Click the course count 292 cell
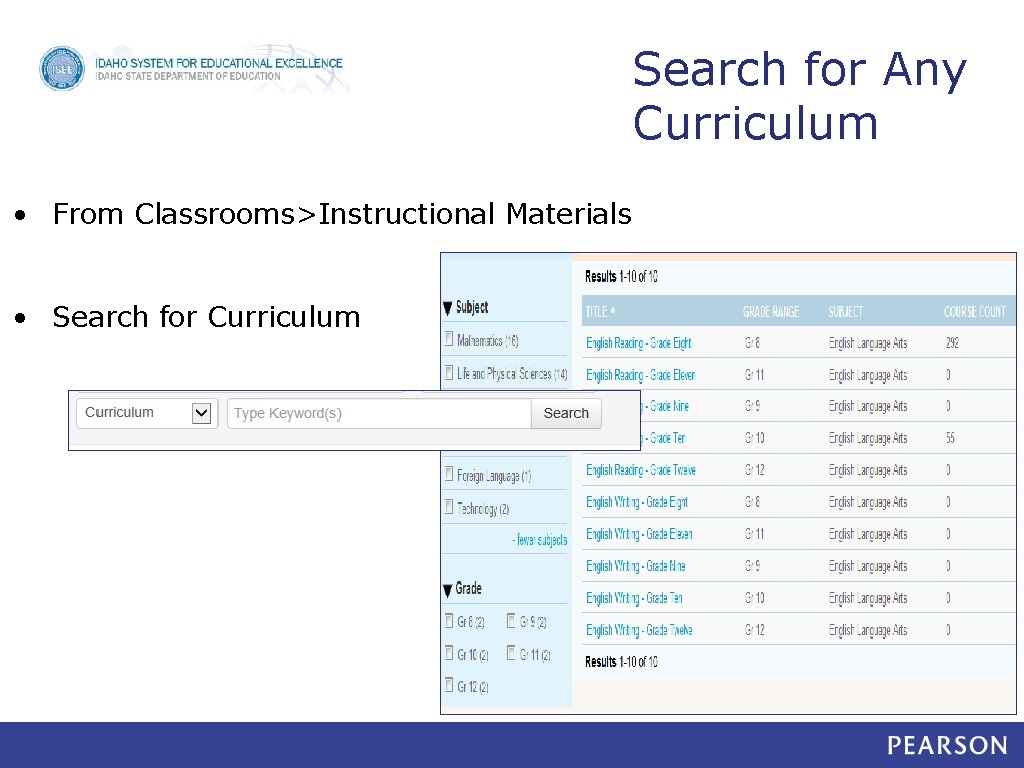 pos(952,343)
